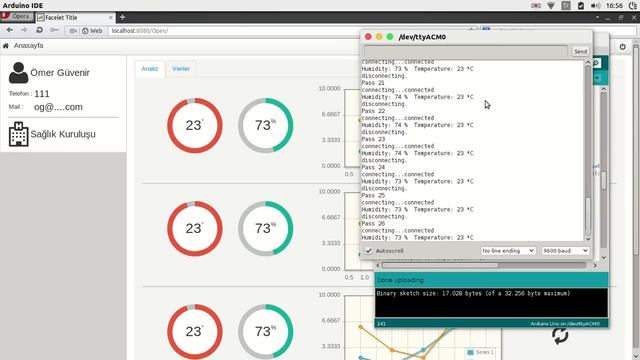Click the Pass 21 line in serial output
Viewport: 640px width, 360px height.
click(373, 83)
